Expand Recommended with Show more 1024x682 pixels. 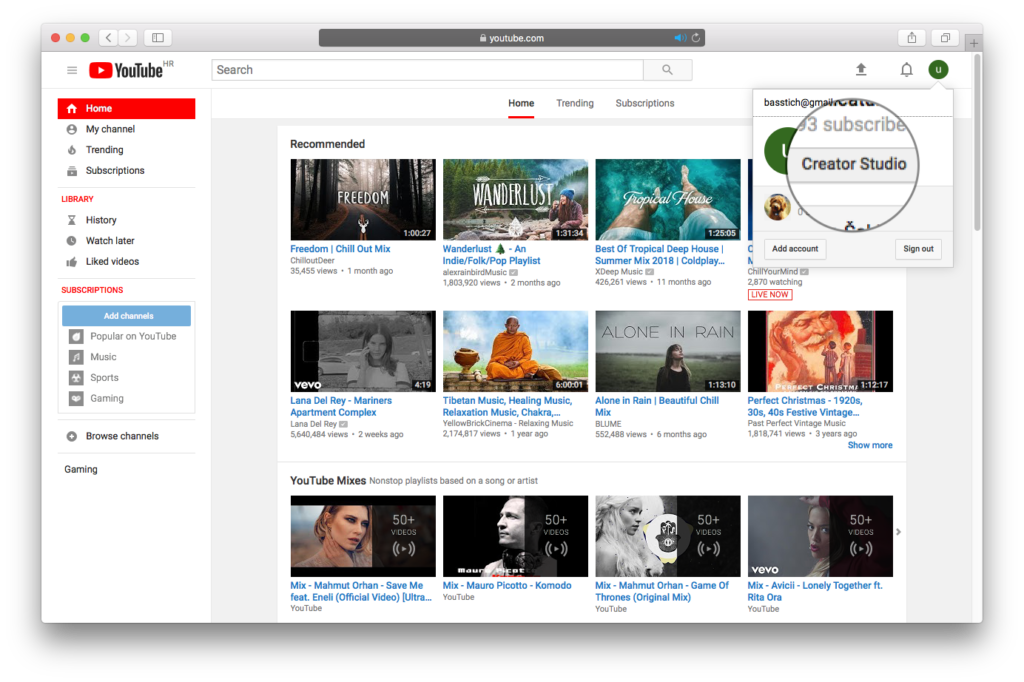pyautogui.click(x=870, y=445)
